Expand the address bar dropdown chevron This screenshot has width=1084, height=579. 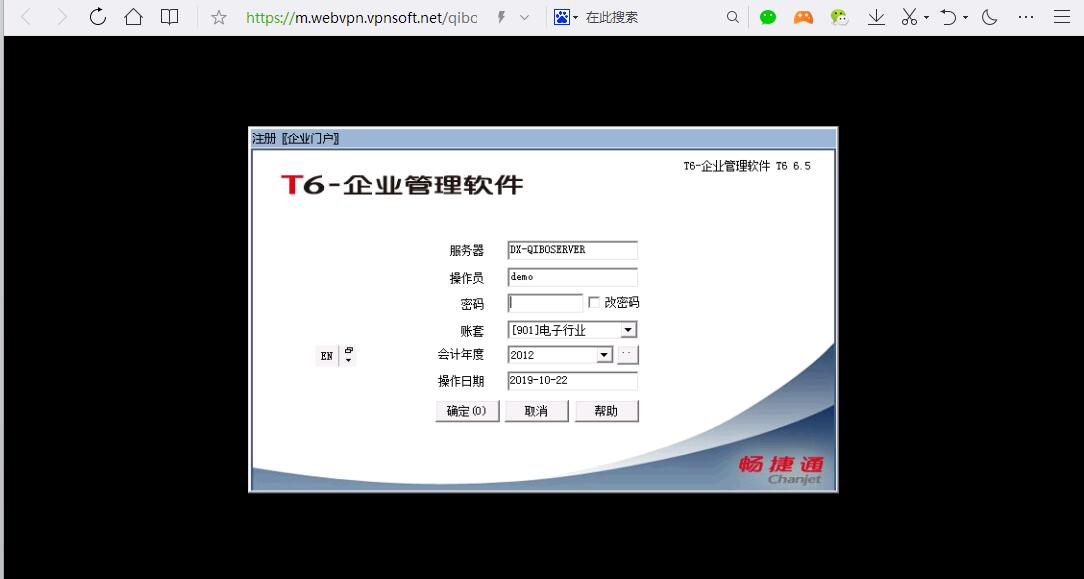(x=525, y=18)
